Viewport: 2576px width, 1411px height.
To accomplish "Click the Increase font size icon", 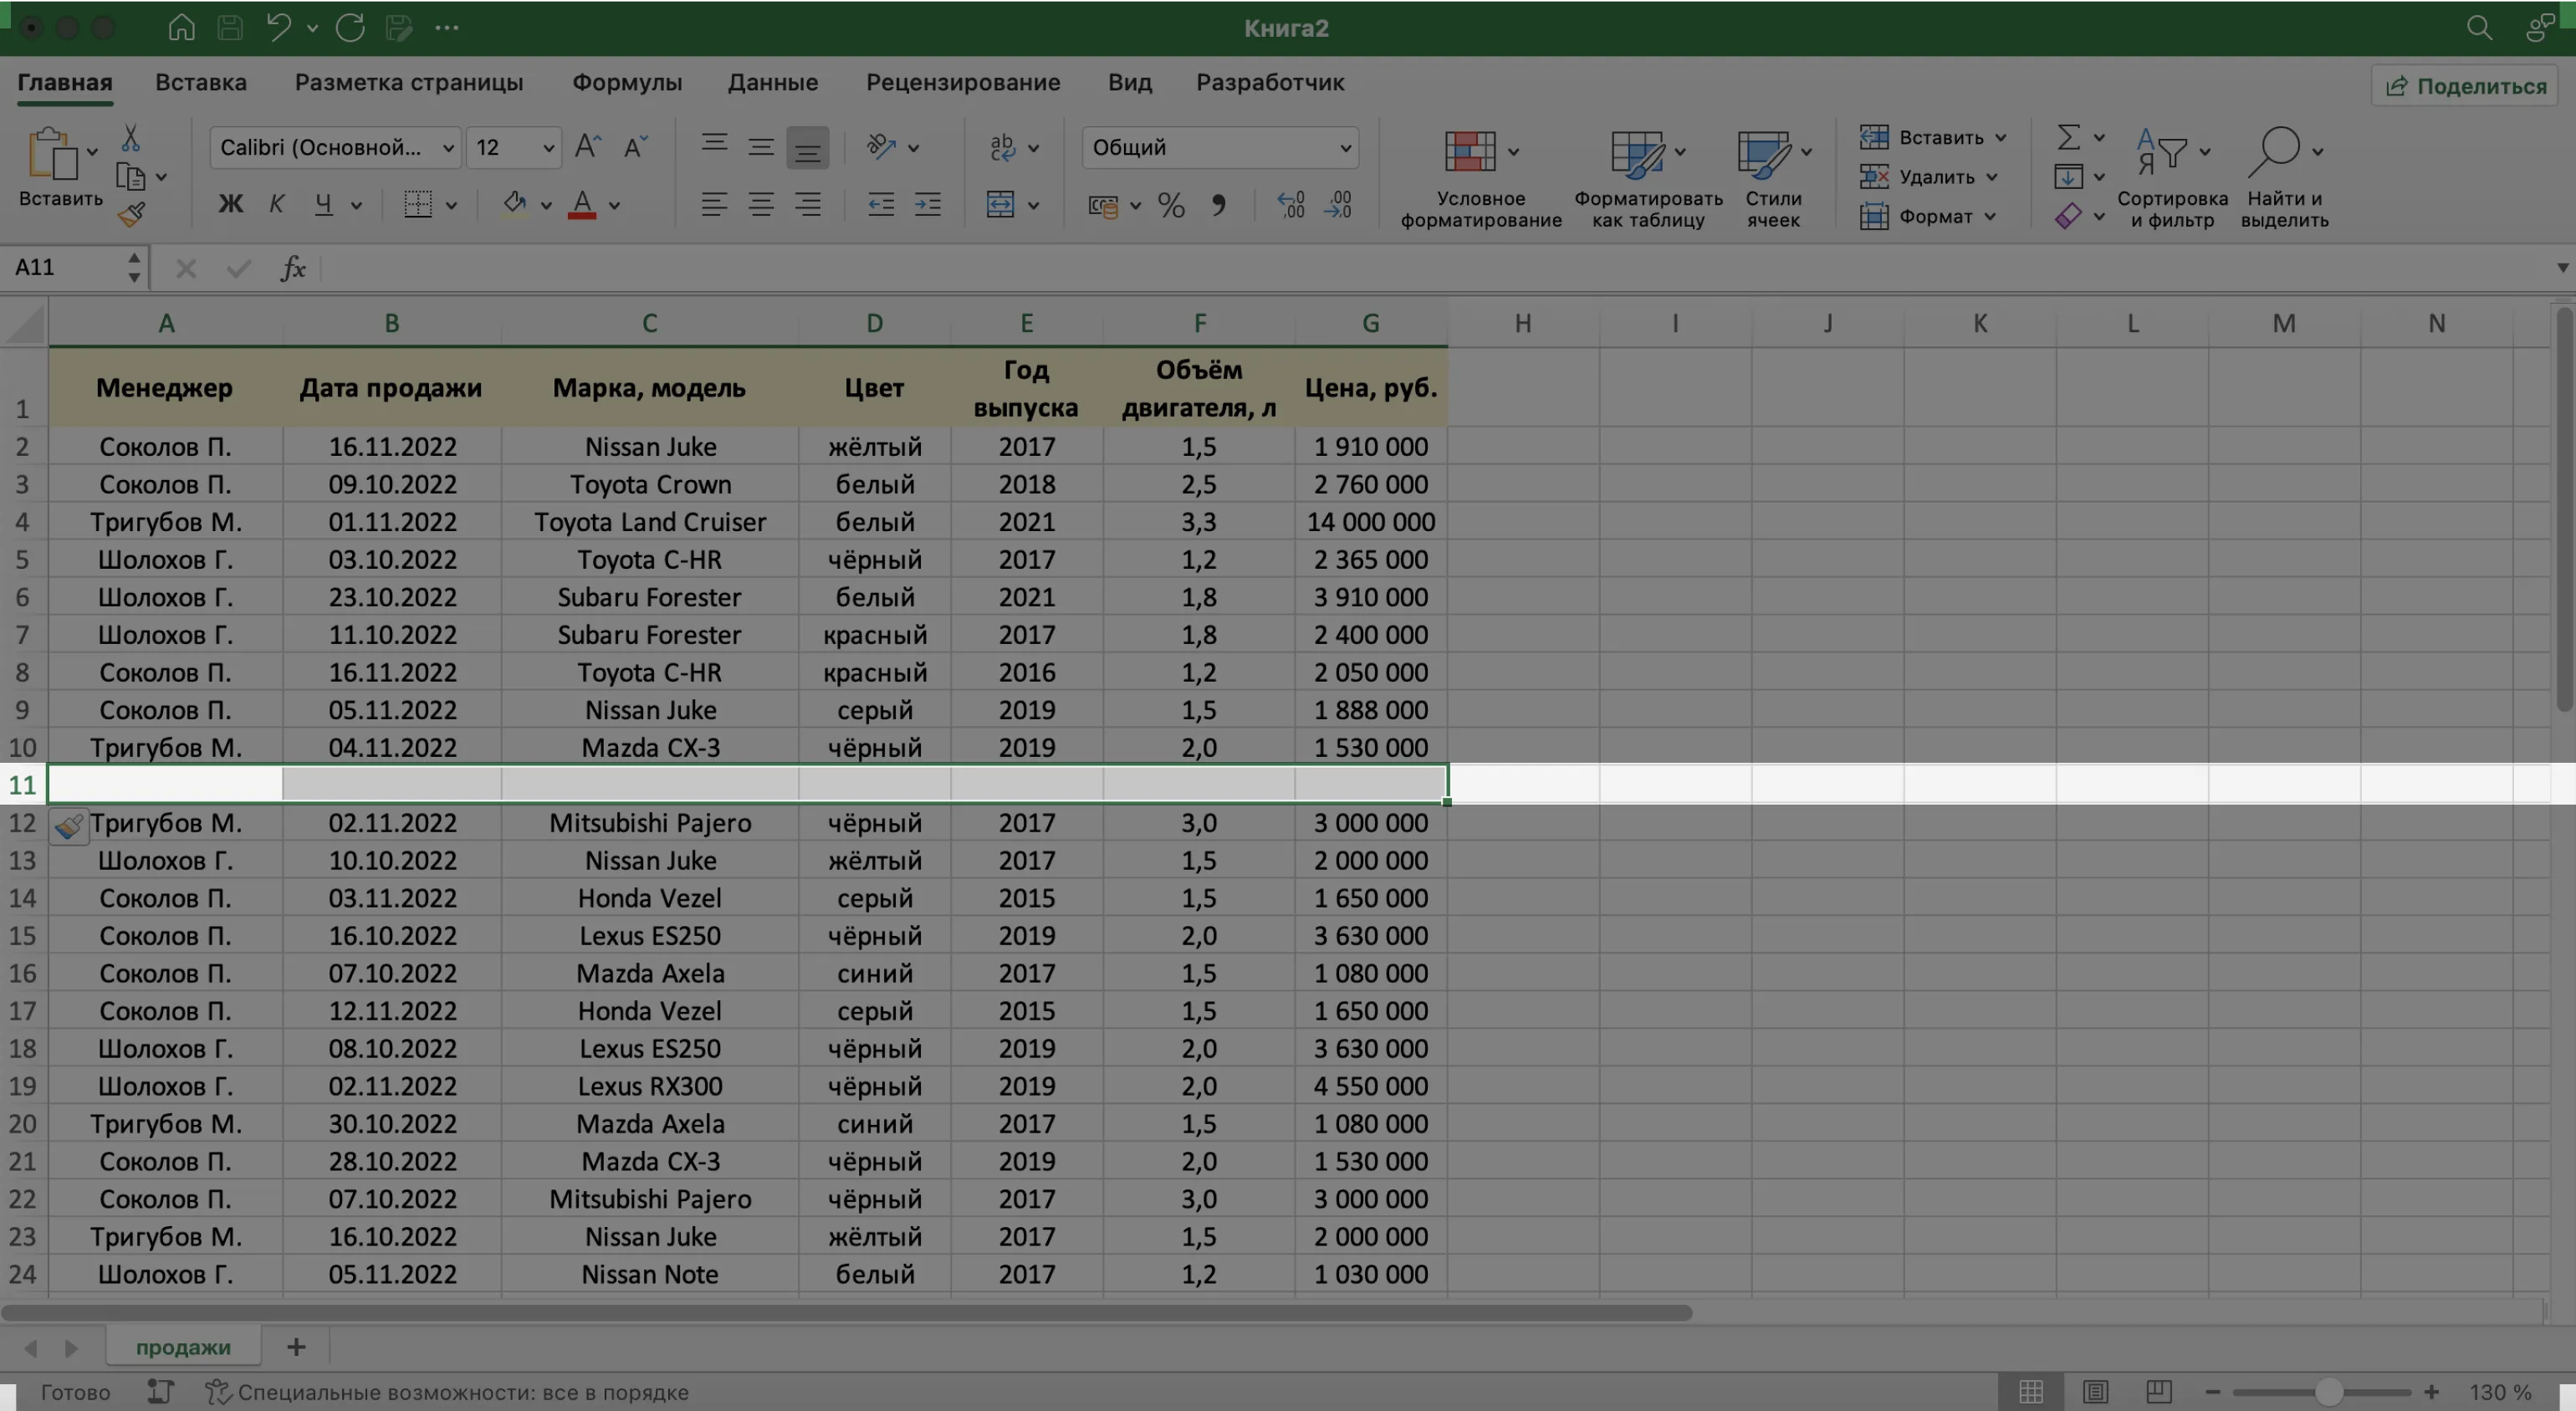I will (587, 147).
